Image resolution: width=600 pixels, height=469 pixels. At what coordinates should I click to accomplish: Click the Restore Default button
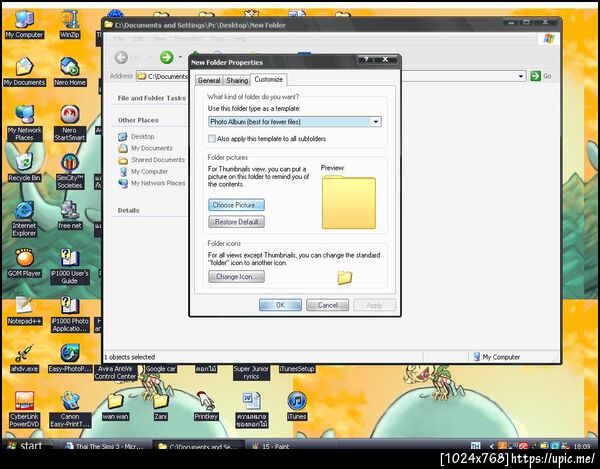point(236,222)
